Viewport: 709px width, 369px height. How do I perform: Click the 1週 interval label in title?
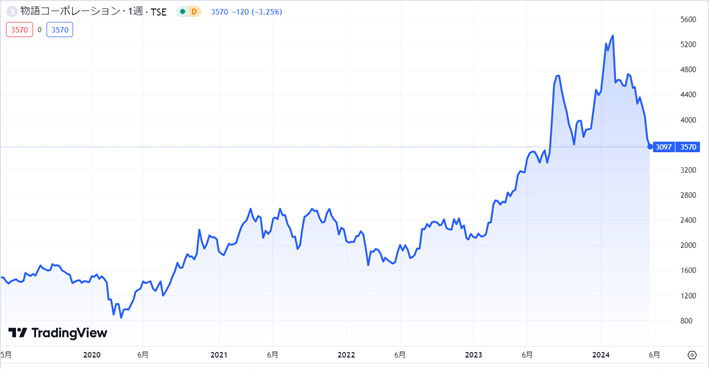pyautogui.click(x=136, y=12)
